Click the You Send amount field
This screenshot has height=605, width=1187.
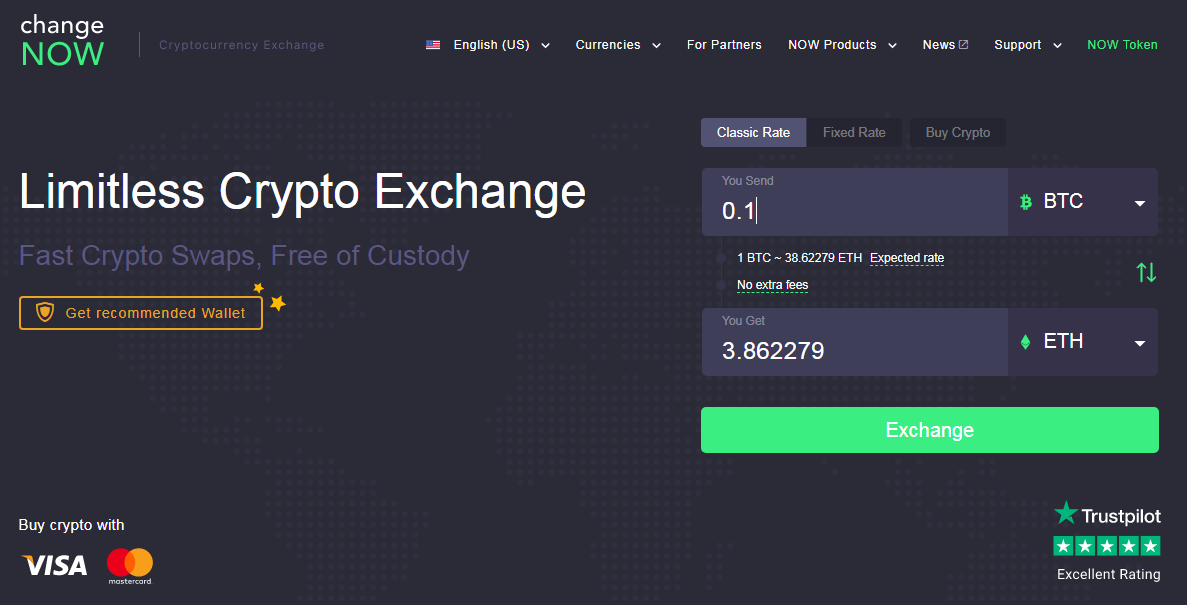coord(855,202)
